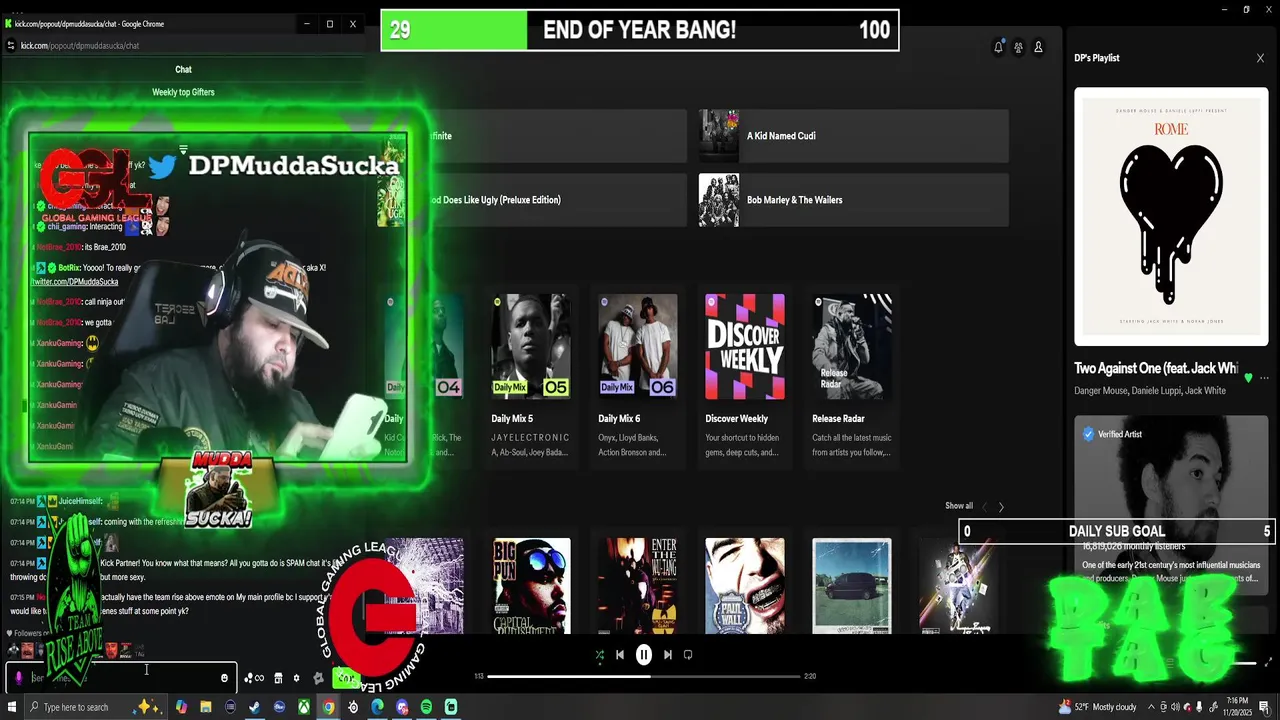
Task: Open the ROME album cover artwork
Action: click(x=1171, y=216)
